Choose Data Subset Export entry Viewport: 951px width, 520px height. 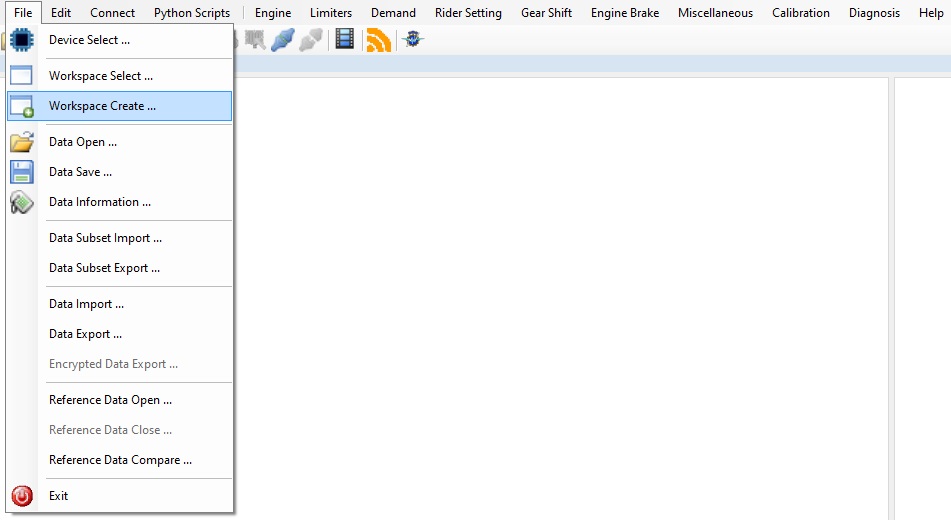(119, 268)
